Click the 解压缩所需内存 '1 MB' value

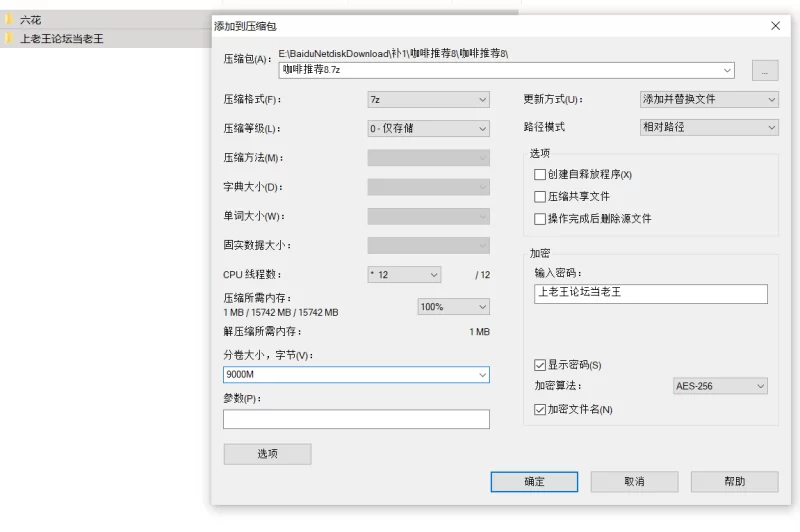479,332
